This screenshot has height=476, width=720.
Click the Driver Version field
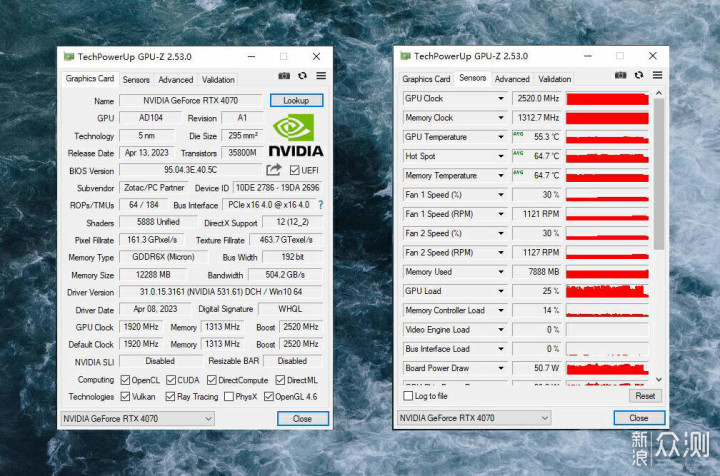pos(221,292)
